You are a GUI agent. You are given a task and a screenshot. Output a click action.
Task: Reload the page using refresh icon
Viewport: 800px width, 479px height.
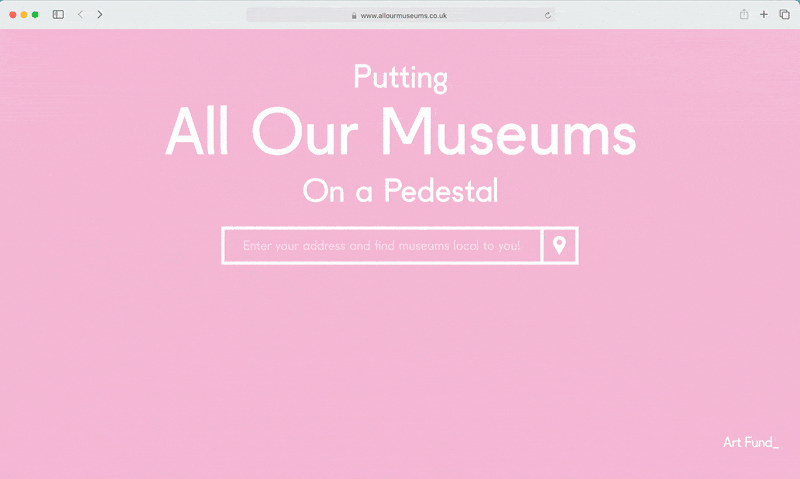(548, 15)
